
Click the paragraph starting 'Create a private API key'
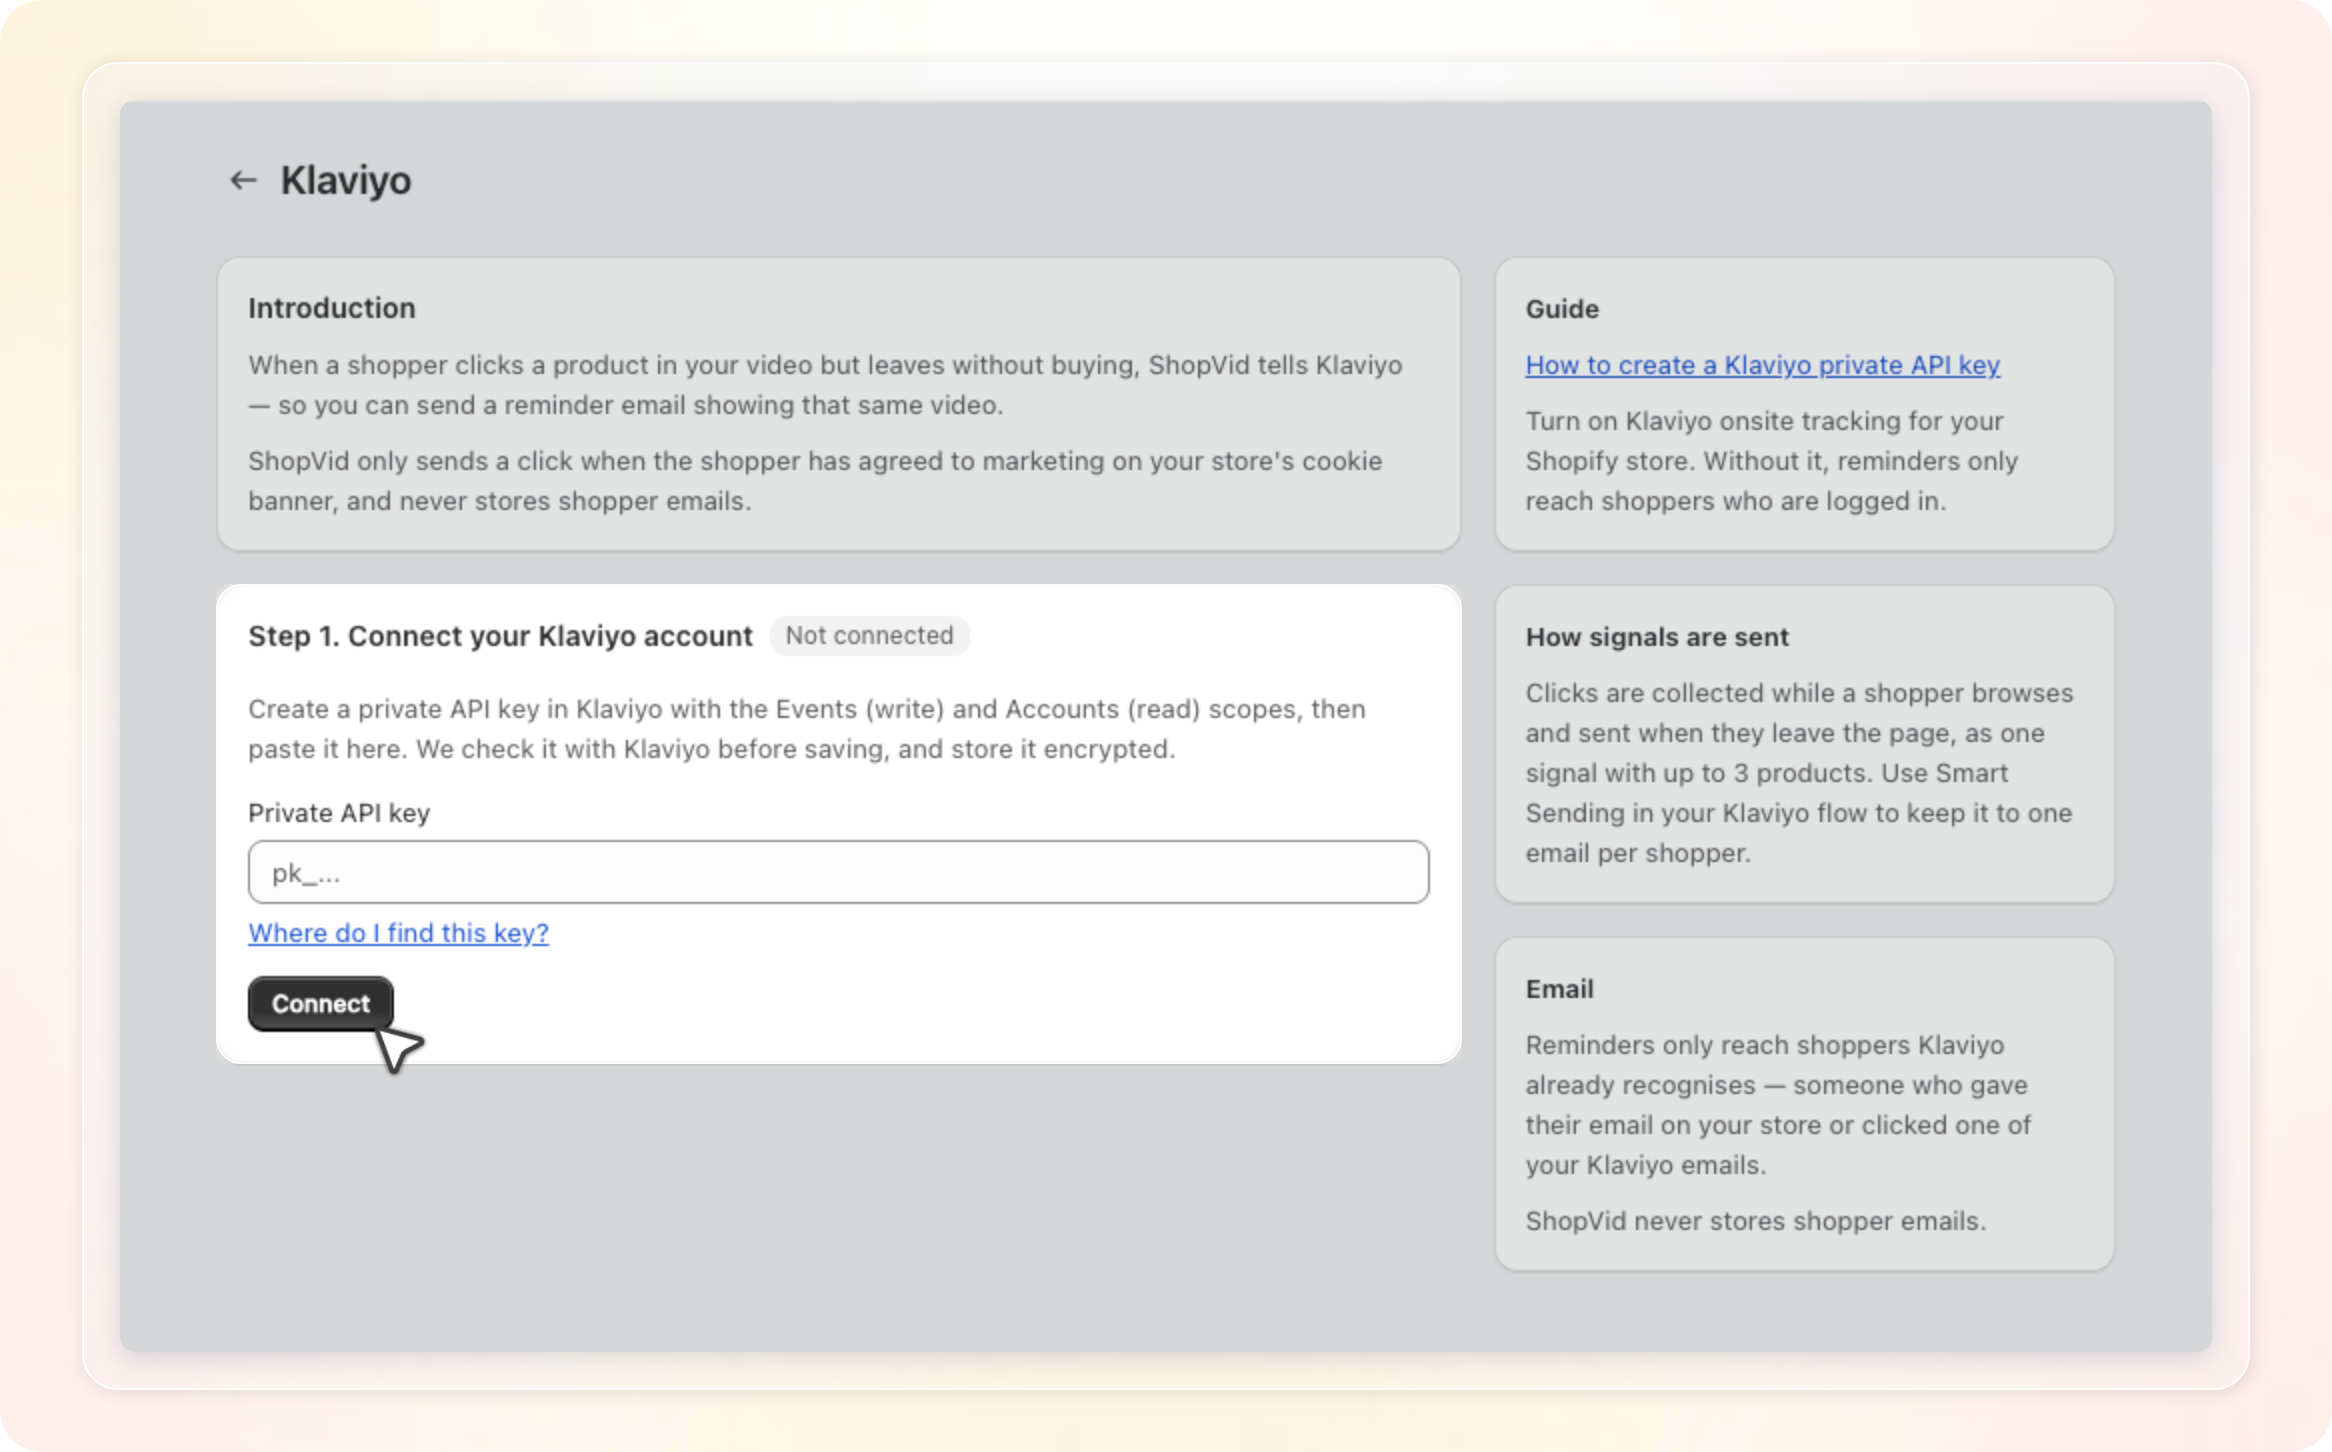click(807, 729)
